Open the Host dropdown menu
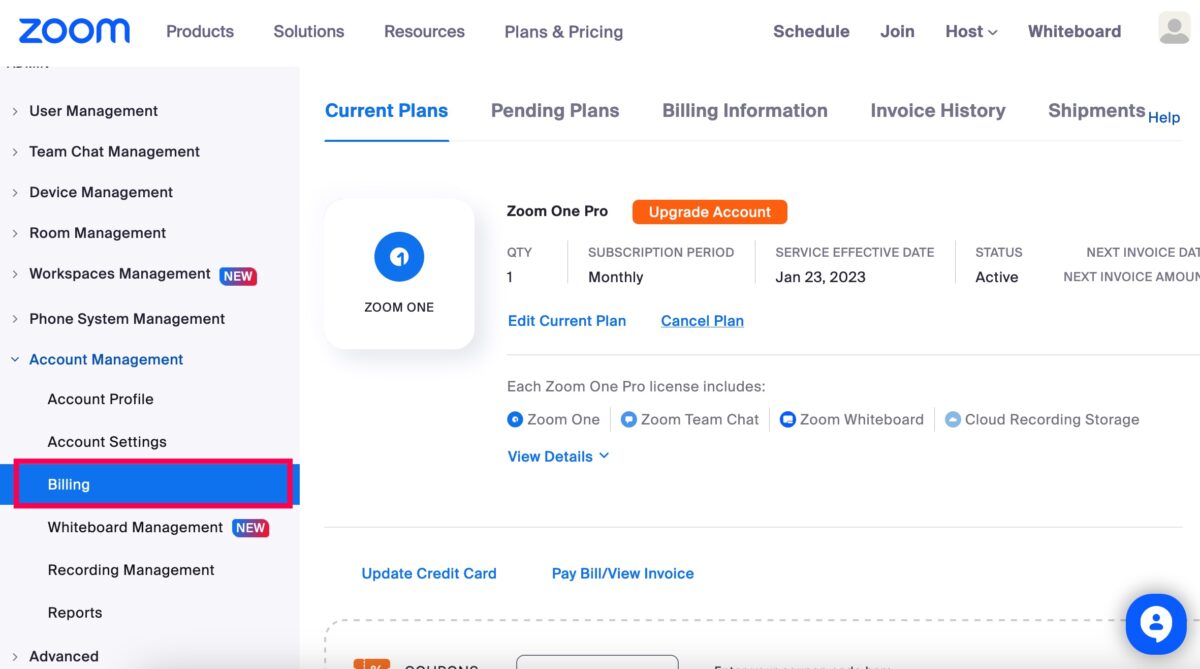1200x669 pixels. click(x=971, y=32)
